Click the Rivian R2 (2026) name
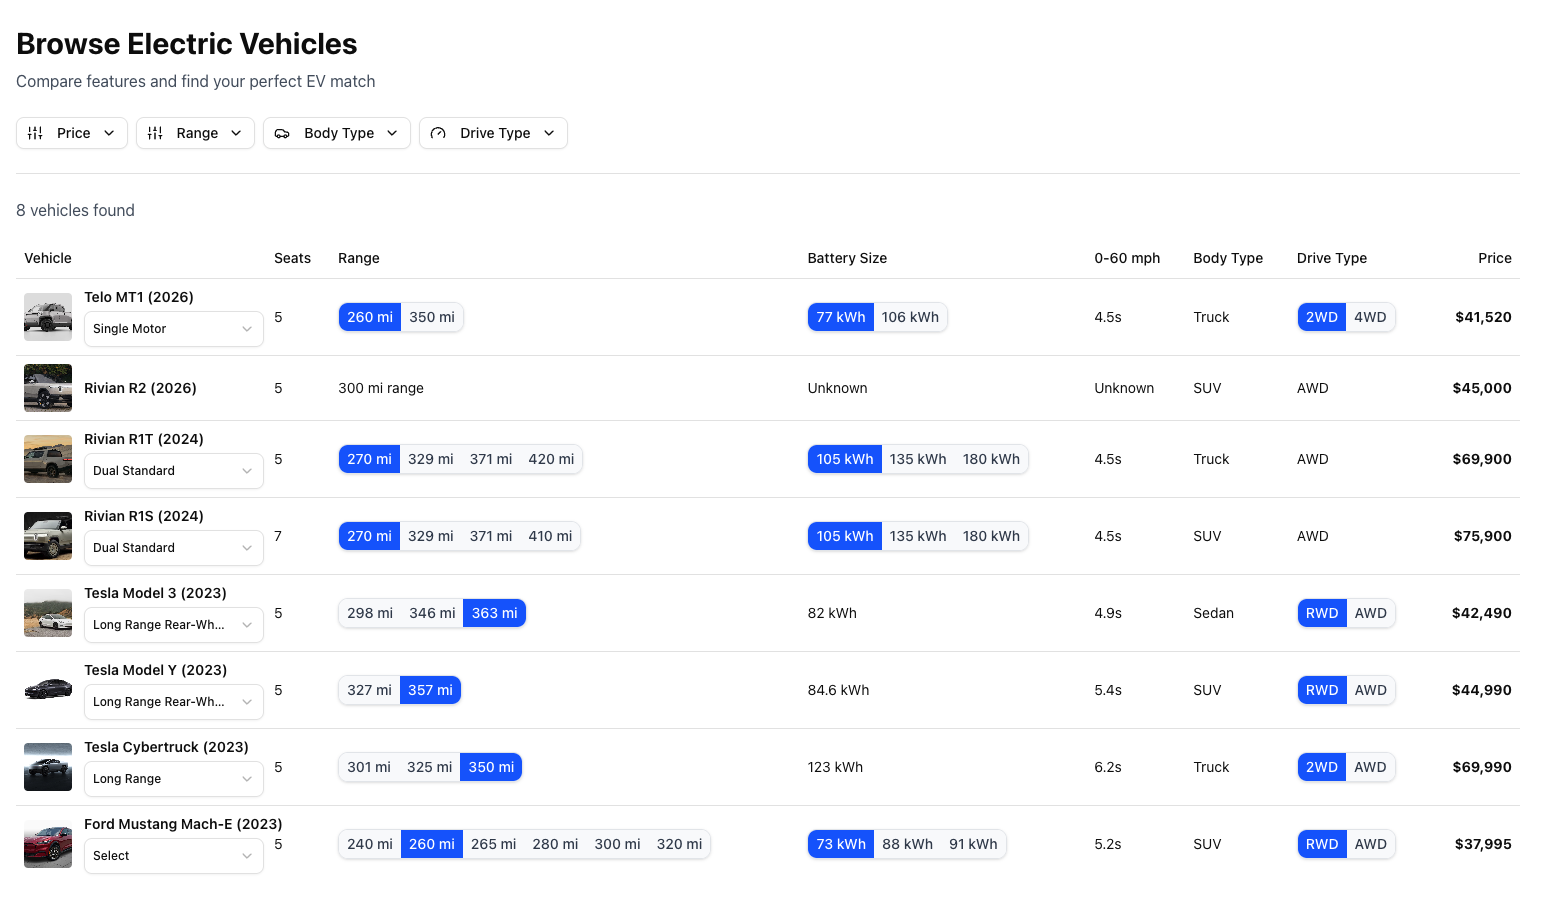The width and height of the screenshot is (1550, 903). (140, 388)
